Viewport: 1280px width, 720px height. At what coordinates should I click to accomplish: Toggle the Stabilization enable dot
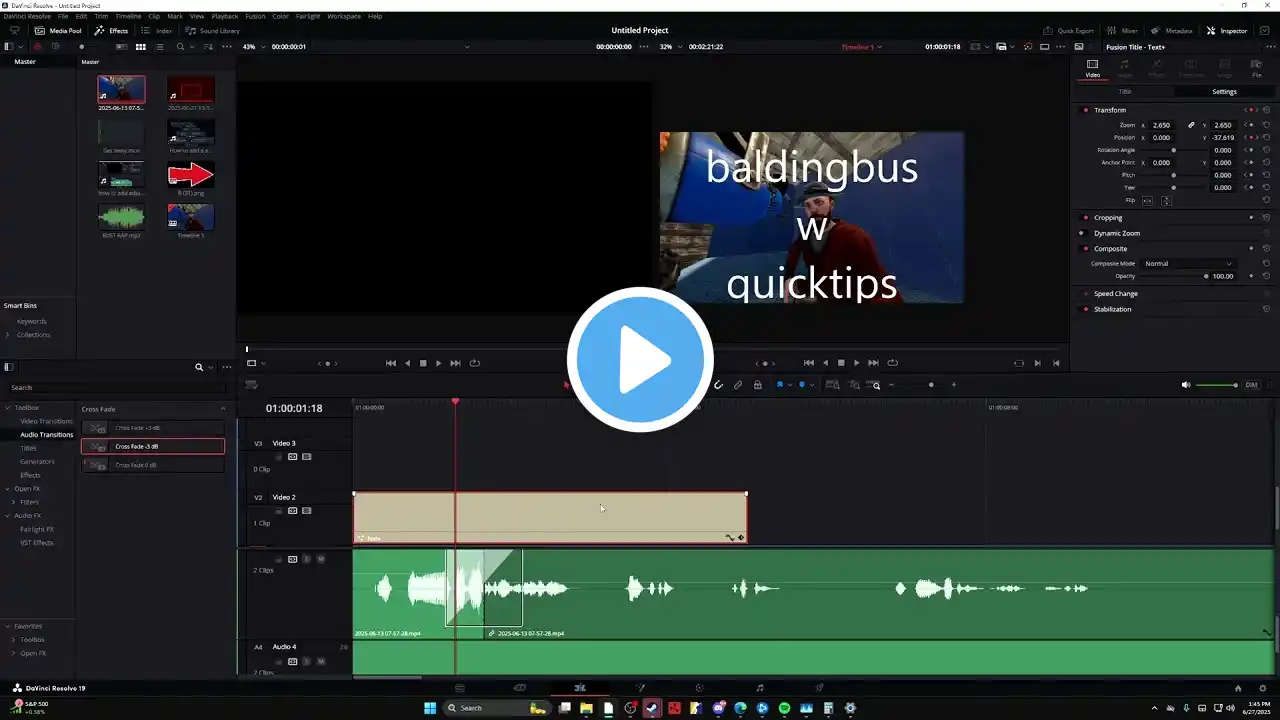tap(1085, 309)
